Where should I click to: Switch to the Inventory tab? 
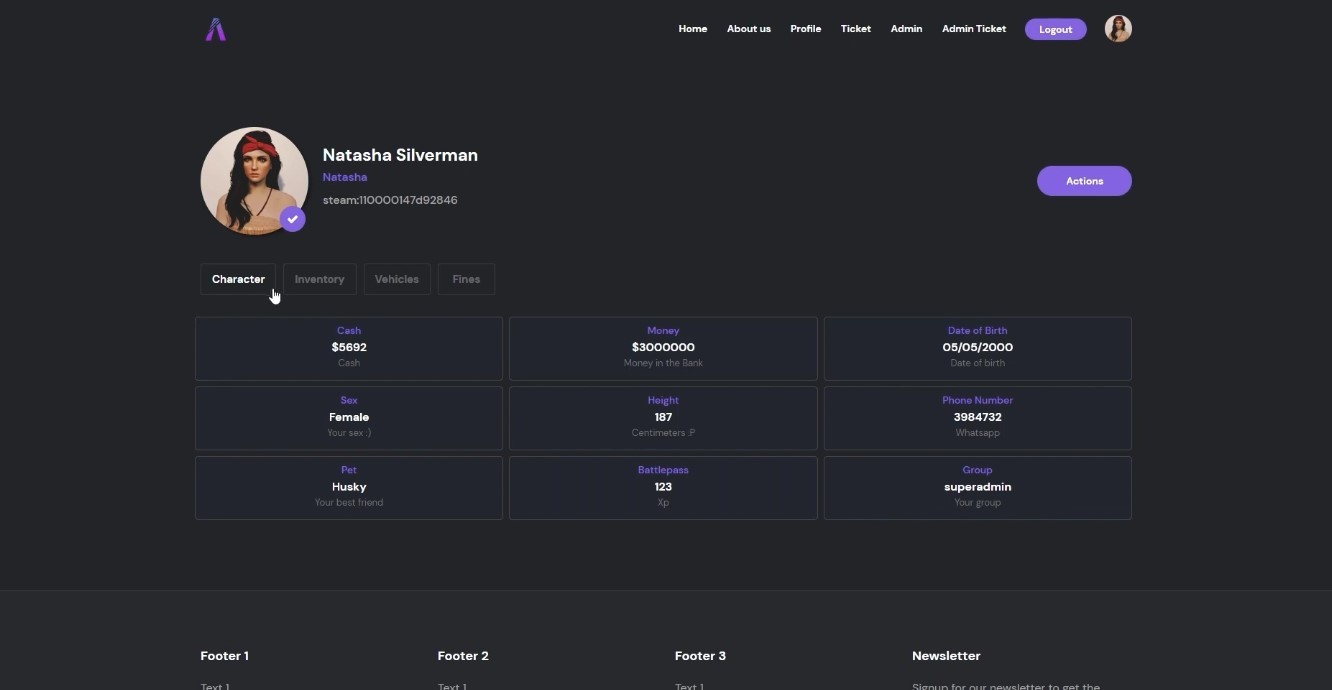coord(320,279)
